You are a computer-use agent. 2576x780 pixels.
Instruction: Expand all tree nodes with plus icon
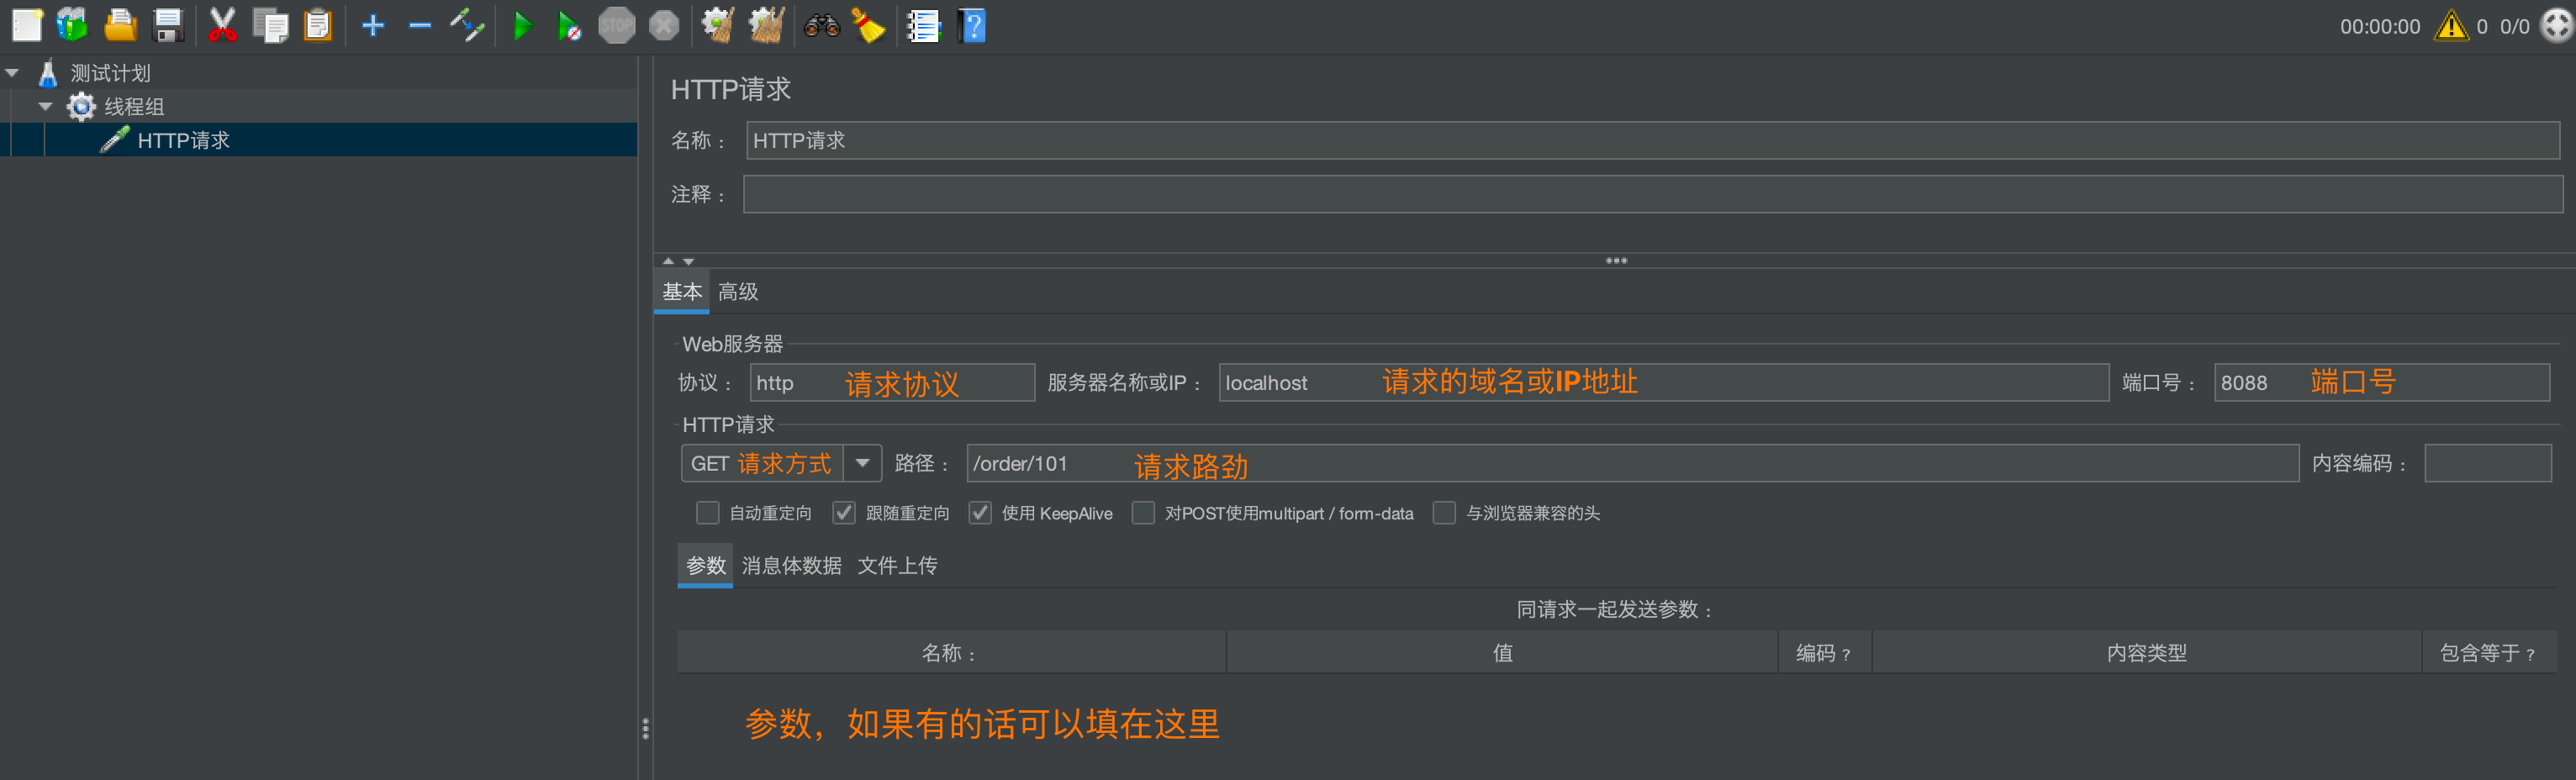373,25
